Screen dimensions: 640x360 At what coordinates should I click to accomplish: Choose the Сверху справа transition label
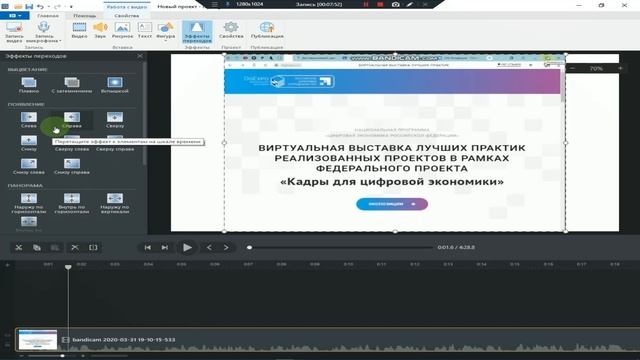tap(115, 149)
